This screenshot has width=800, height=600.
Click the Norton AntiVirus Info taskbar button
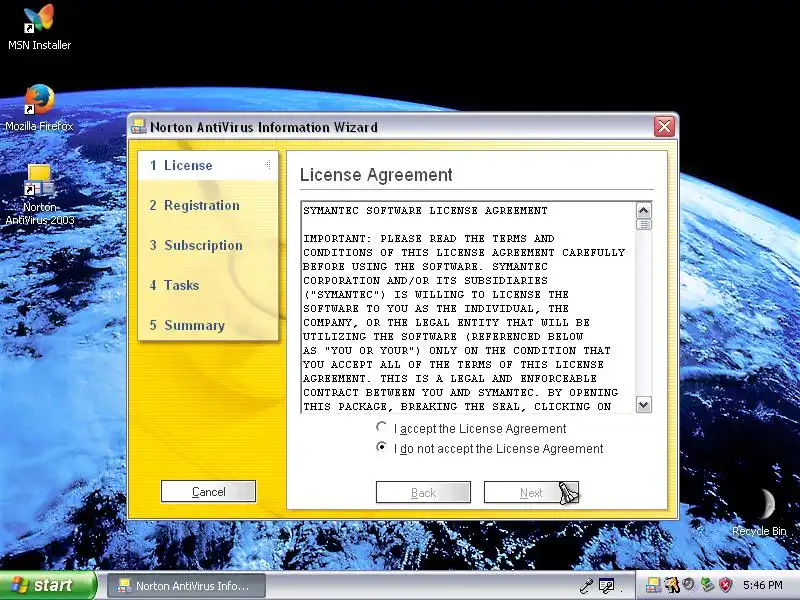pyautogui.click(x=186, y=586)
